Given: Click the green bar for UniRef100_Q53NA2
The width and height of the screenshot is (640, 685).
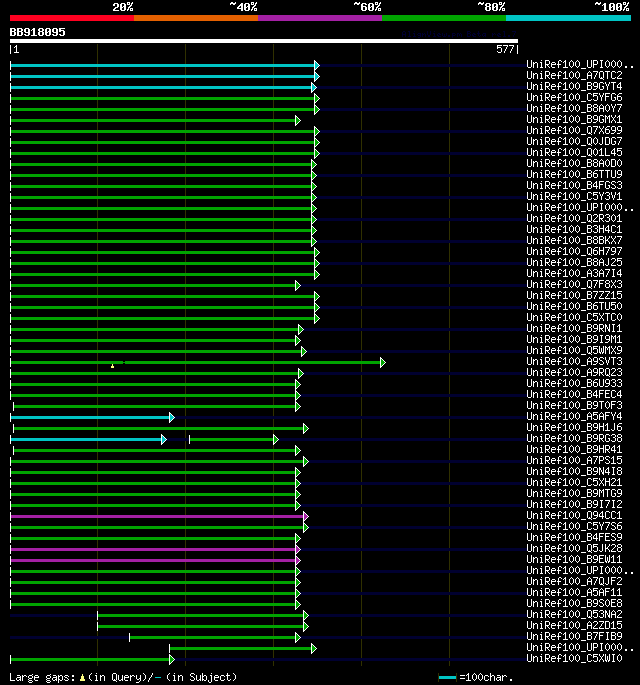Looking at the screenshot, I should [203, 615].
